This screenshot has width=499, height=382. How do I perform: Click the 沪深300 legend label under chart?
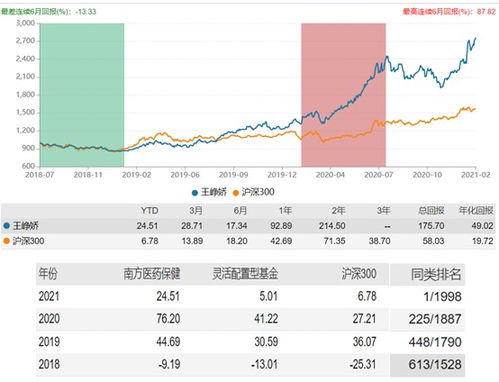pos(258,192)
